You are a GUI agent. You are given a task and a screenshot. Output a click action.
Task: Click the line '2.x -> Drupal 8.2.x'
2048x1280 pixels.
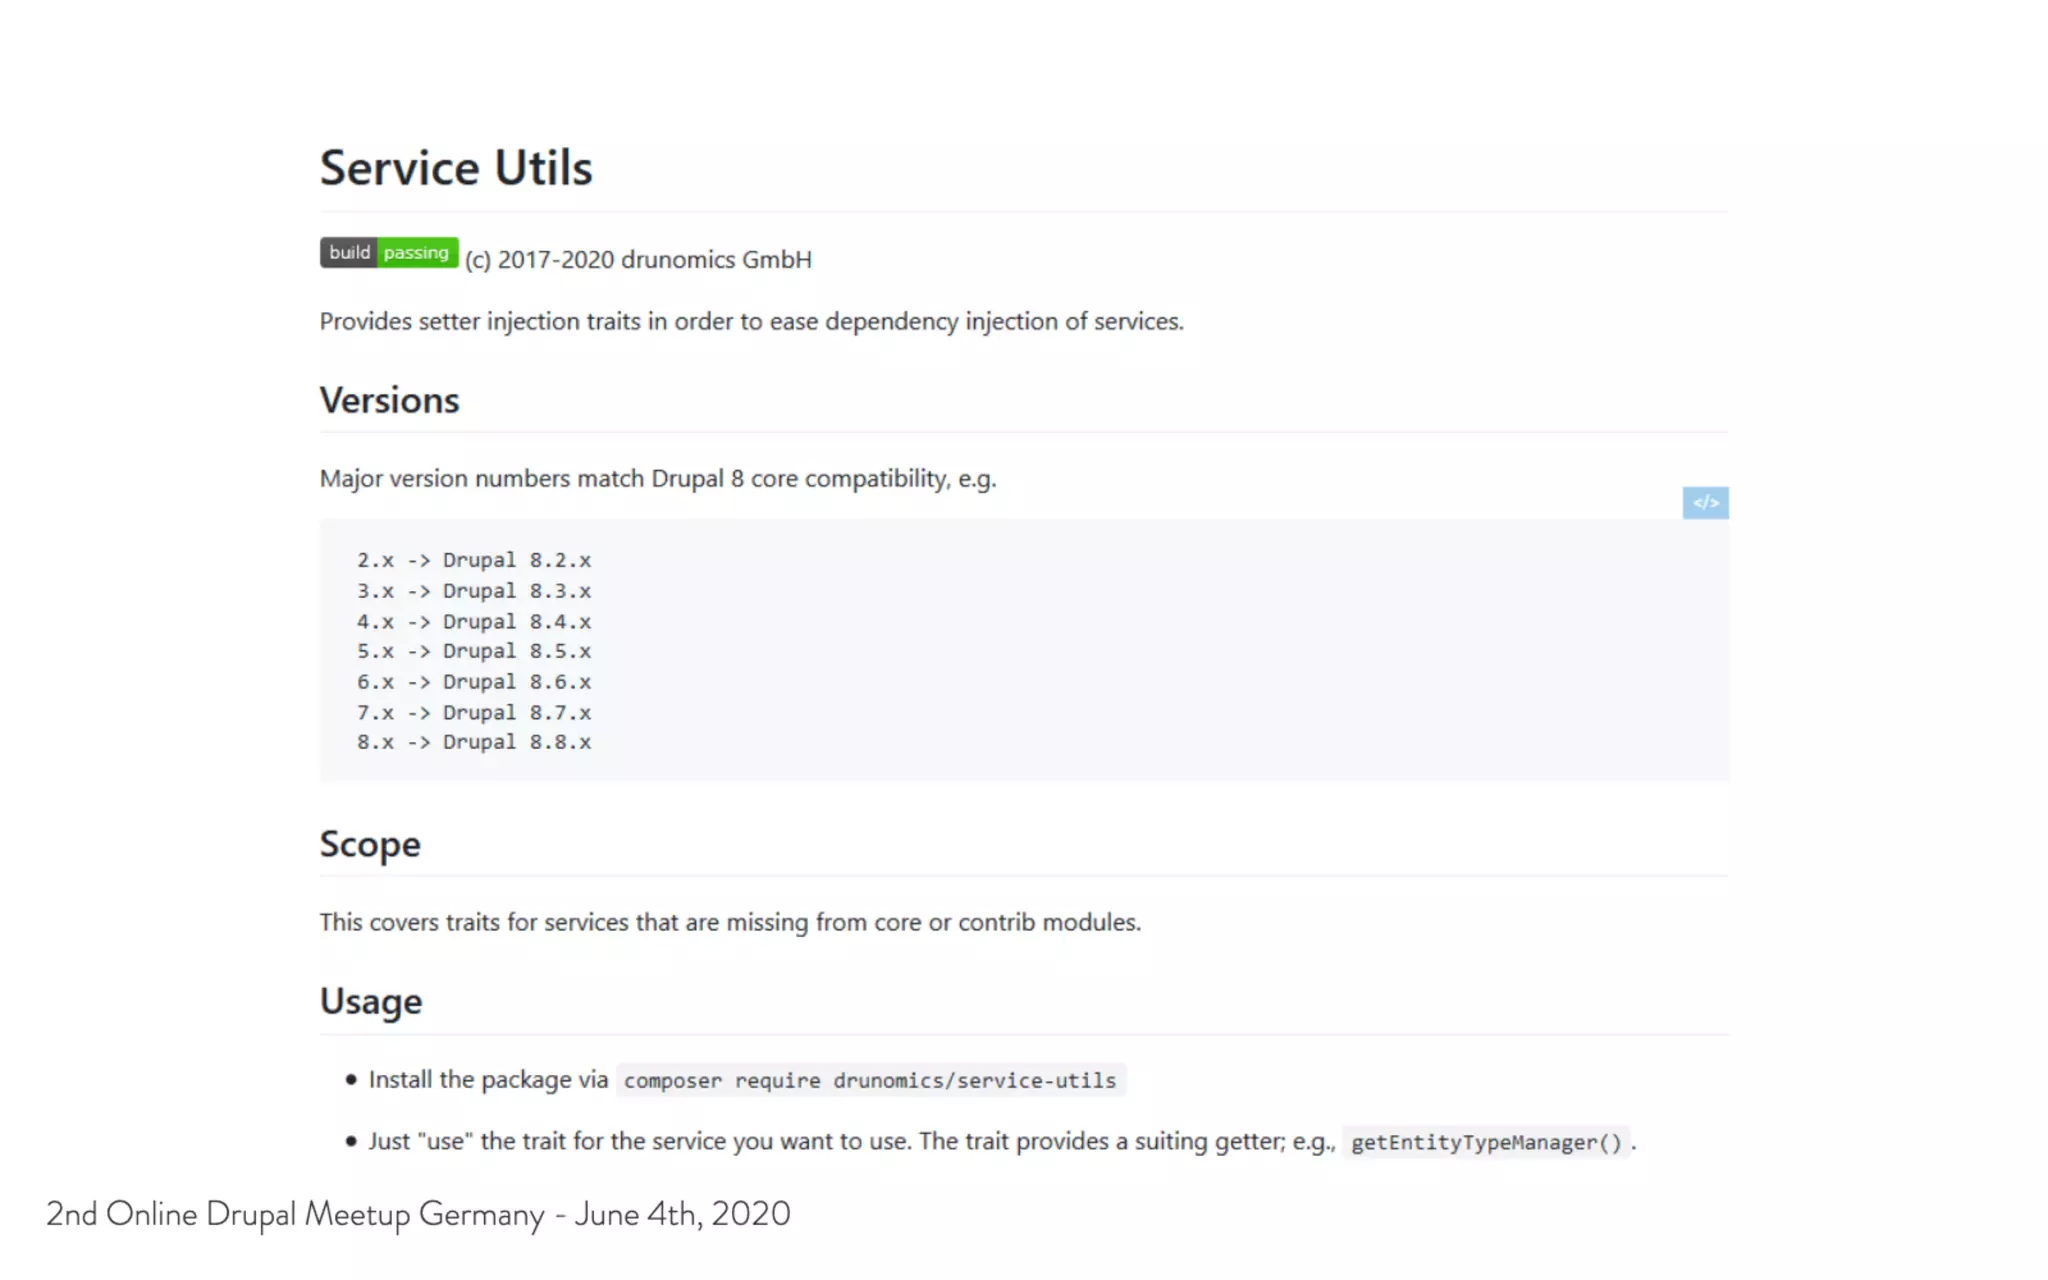point(474,560)
